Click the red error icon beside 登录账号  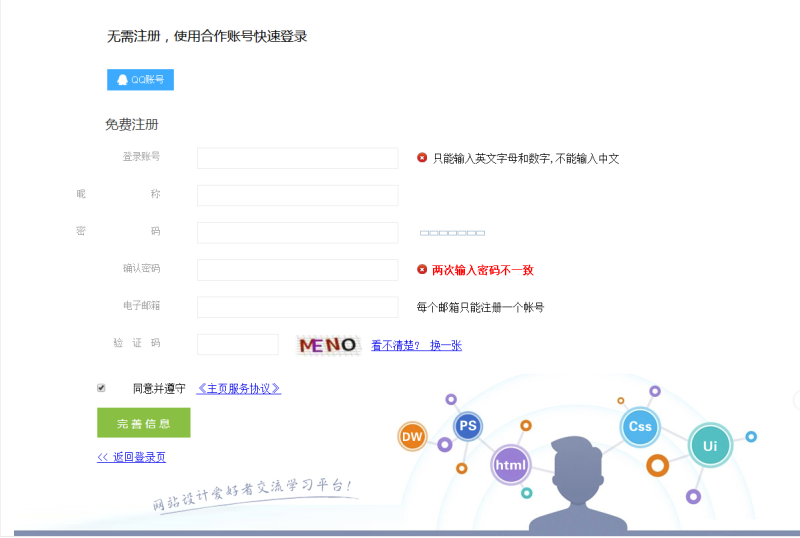tap(422, 158)
